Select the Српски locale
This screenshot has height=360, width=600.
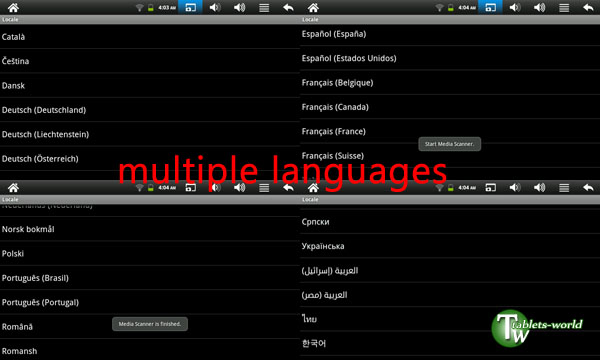(450, 222)
